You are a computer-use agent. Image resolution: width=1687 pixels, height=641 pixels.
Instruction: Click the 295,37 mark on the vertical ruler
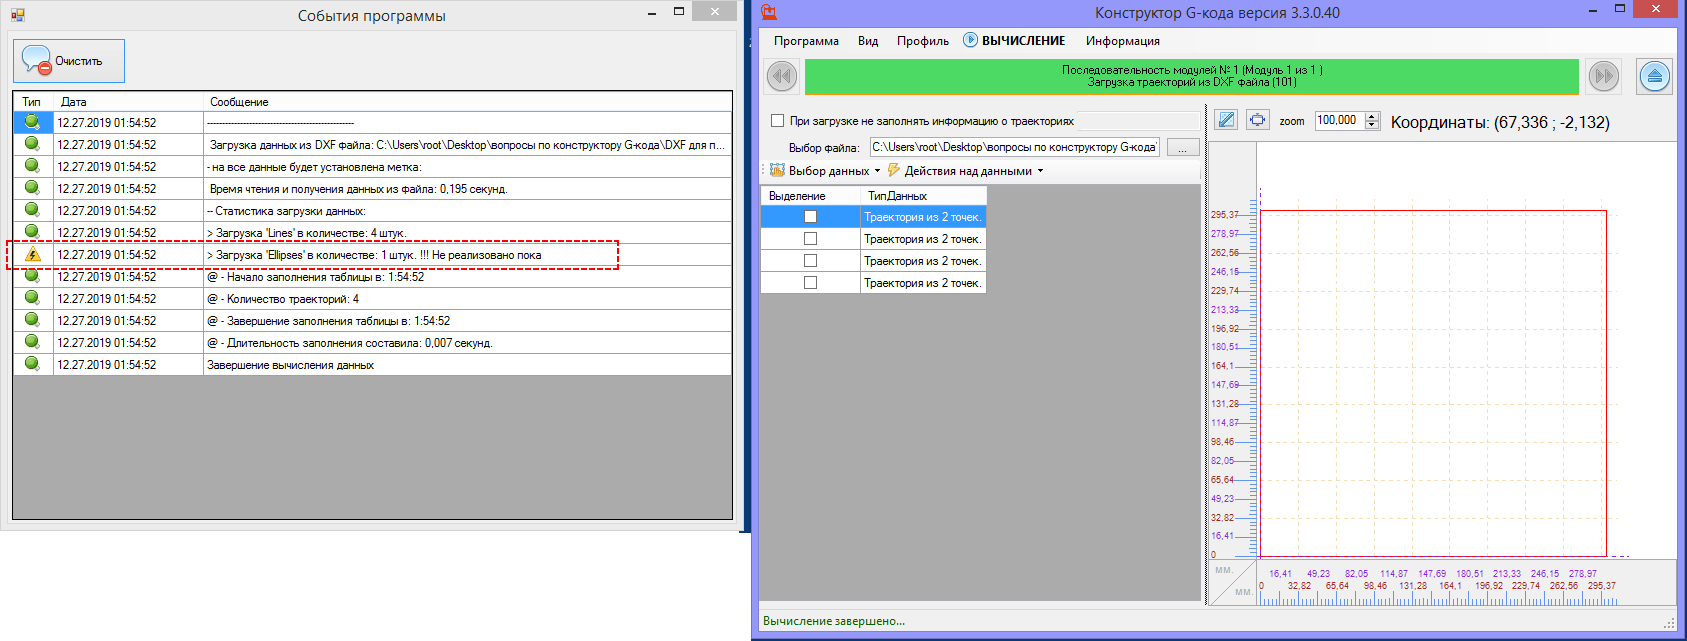click(x=1225, y=215)
